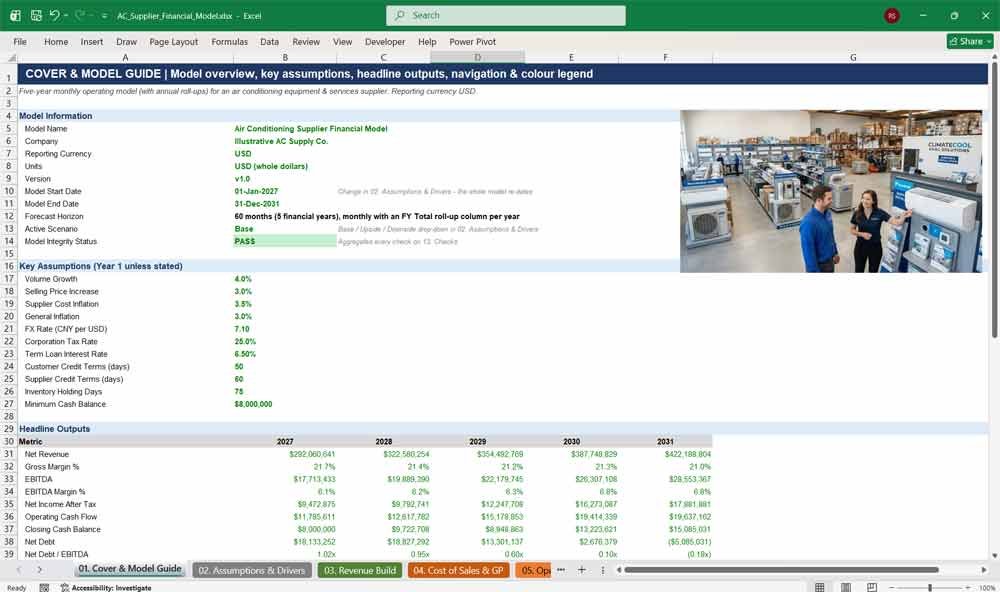
Task: Click the 100% zoom level button
Action: [x=987, y=588]
